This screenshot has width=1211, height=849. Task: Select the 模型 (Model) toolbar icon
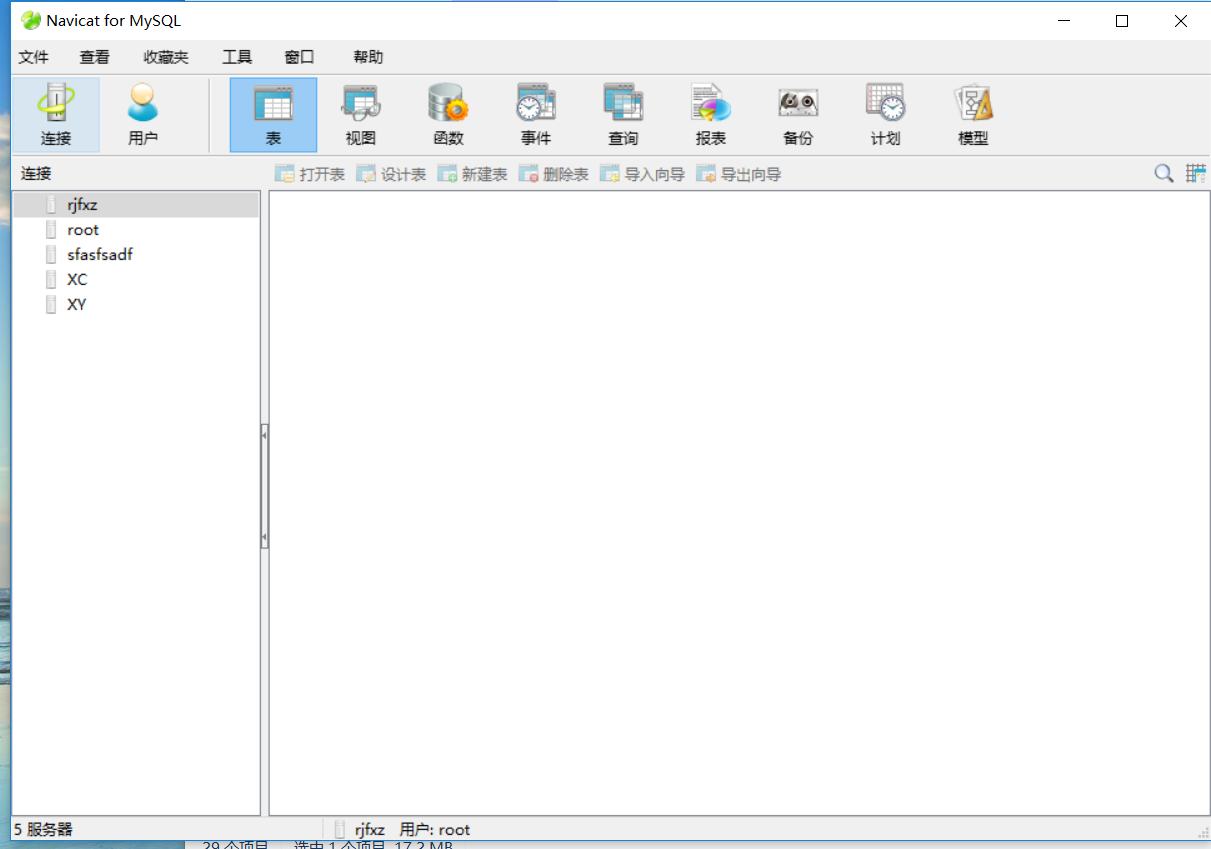[x=973, y=114]
